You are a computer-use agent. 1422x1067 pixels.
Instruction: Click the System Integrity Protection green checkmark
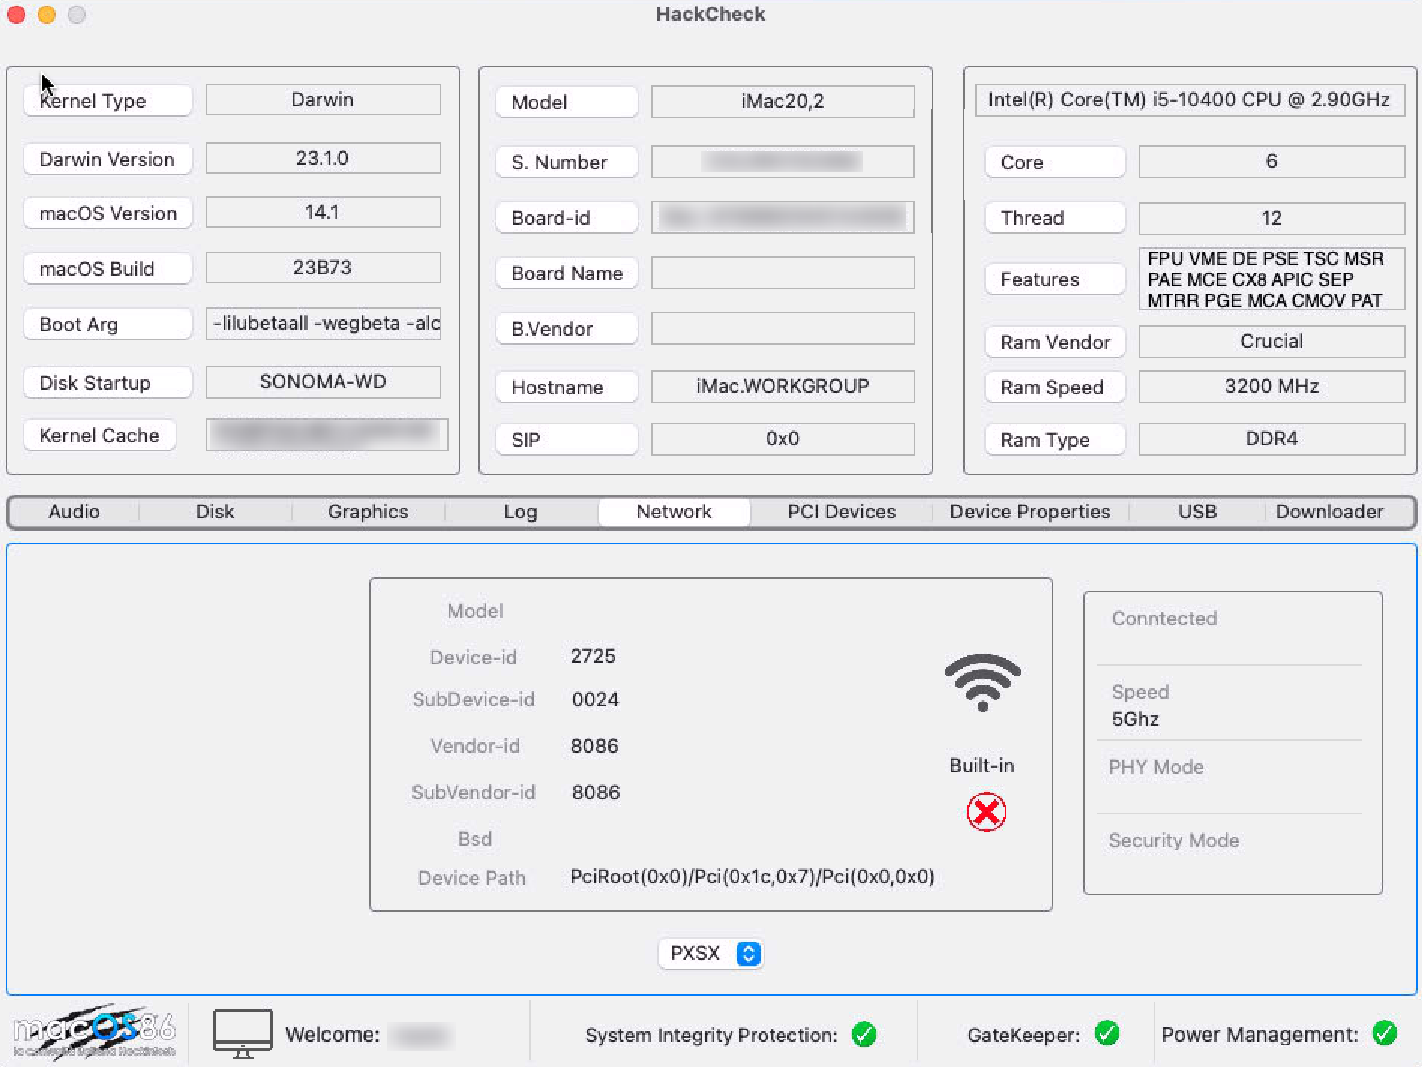click(x=864, y=1034)
